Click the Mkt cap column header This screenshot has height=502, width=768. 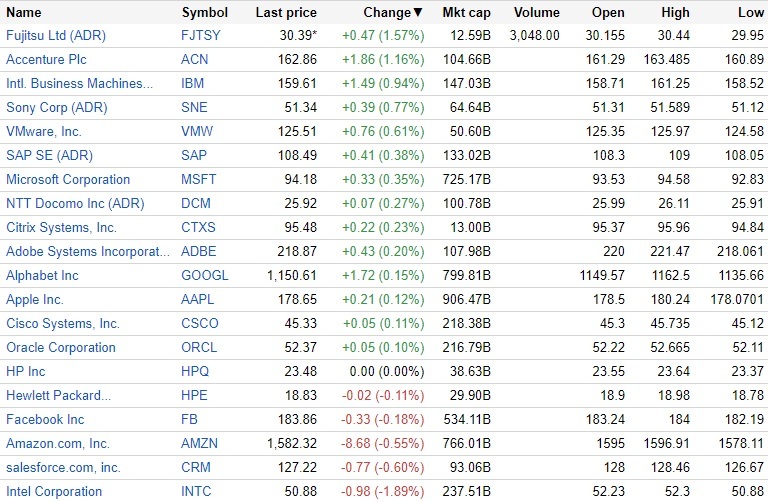tap(465, 12)
